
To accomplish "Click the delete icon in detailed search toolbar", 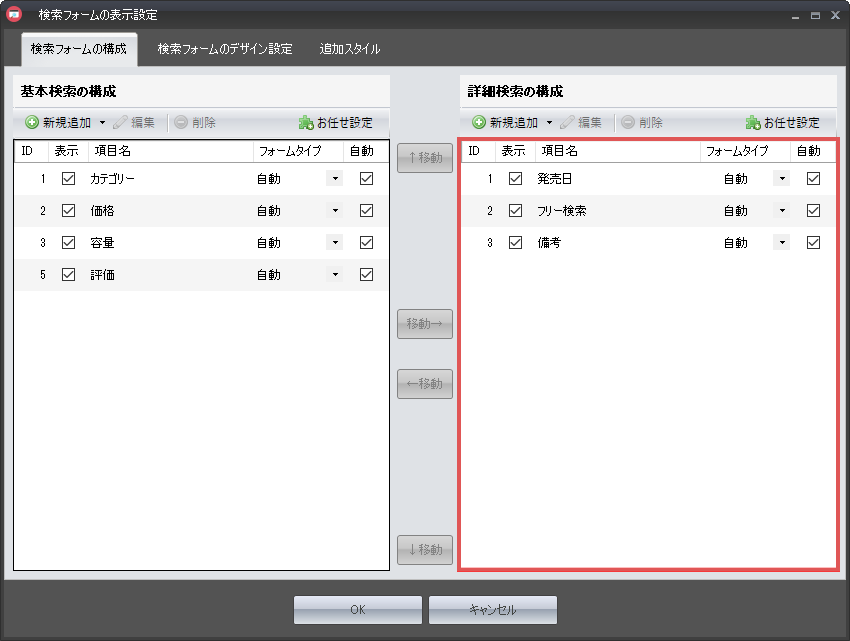I will (627, 123).
